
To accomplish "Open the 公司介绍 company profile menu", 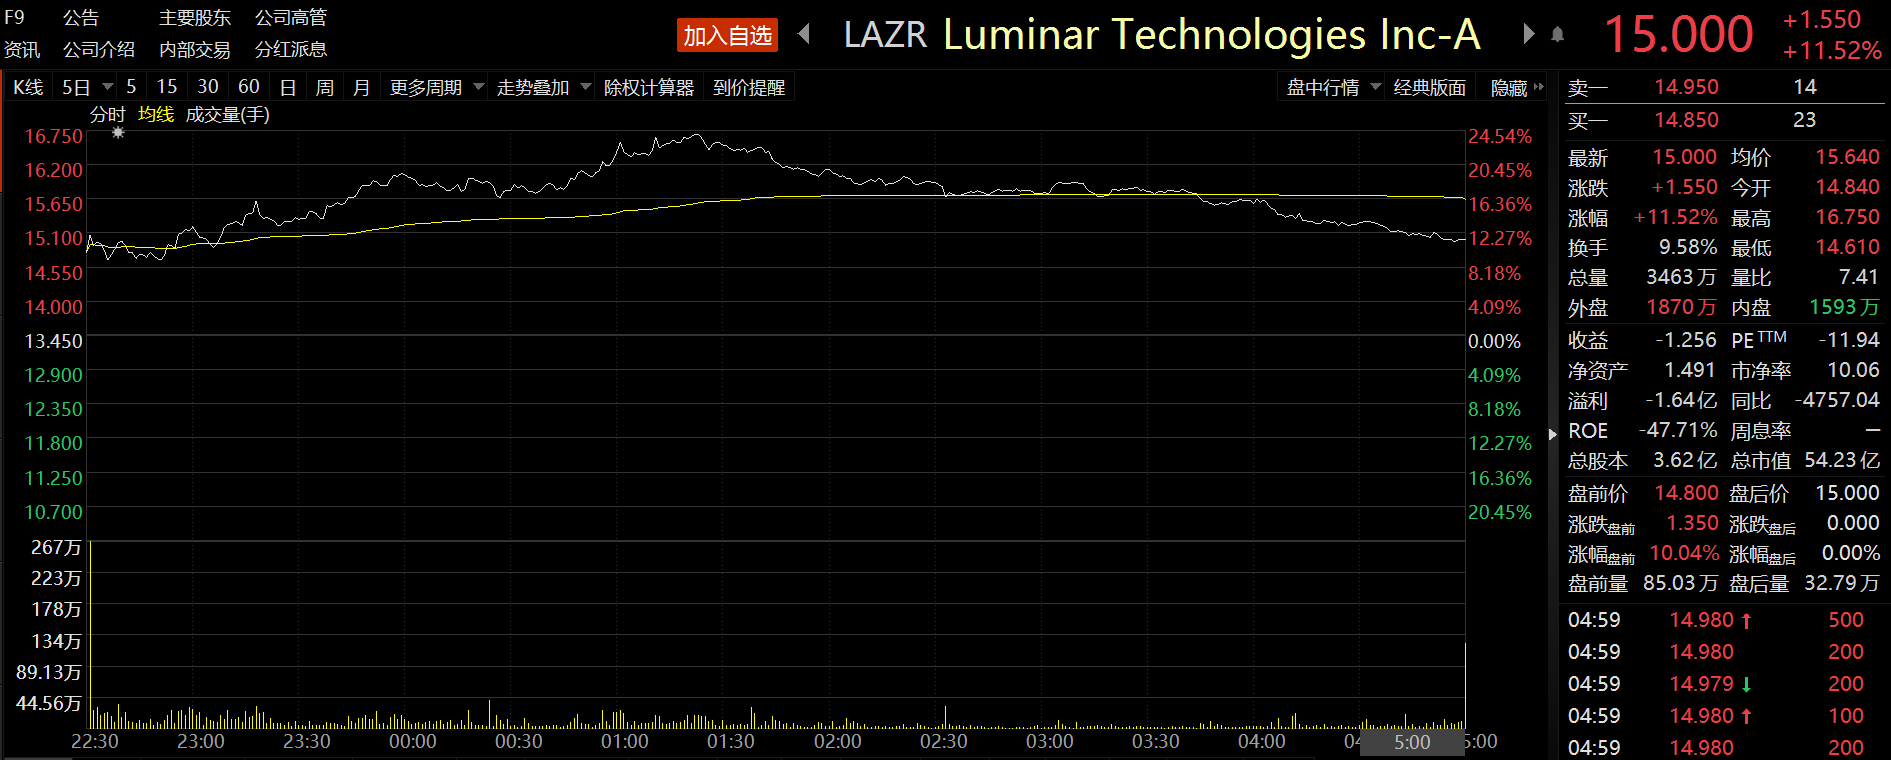I will pos(99,49).
